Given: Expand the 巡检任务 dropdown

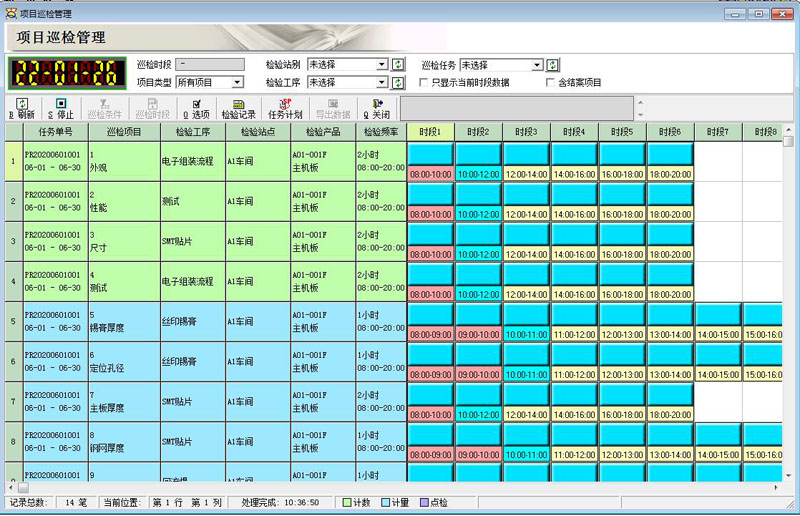Looking at the screenshot, I should [537, 65].
